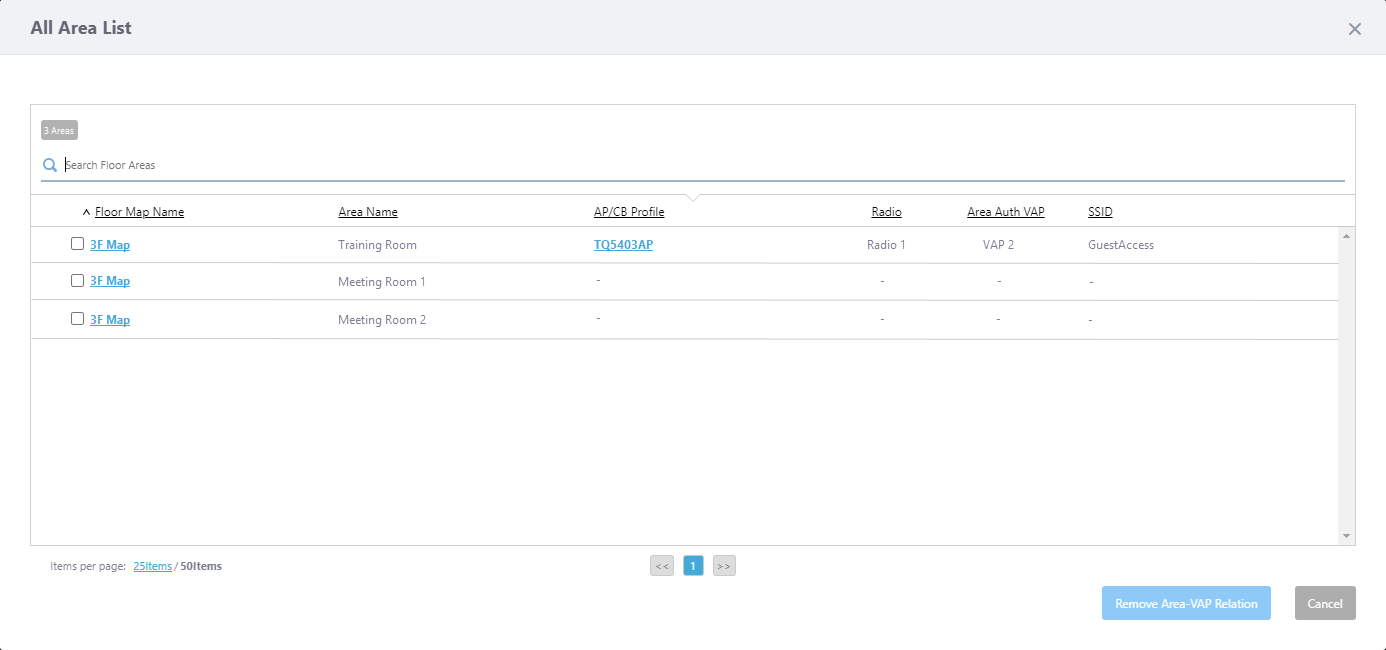Click the Cancel button
This screenshot has height=650, width=1386.
point(1325,604)
